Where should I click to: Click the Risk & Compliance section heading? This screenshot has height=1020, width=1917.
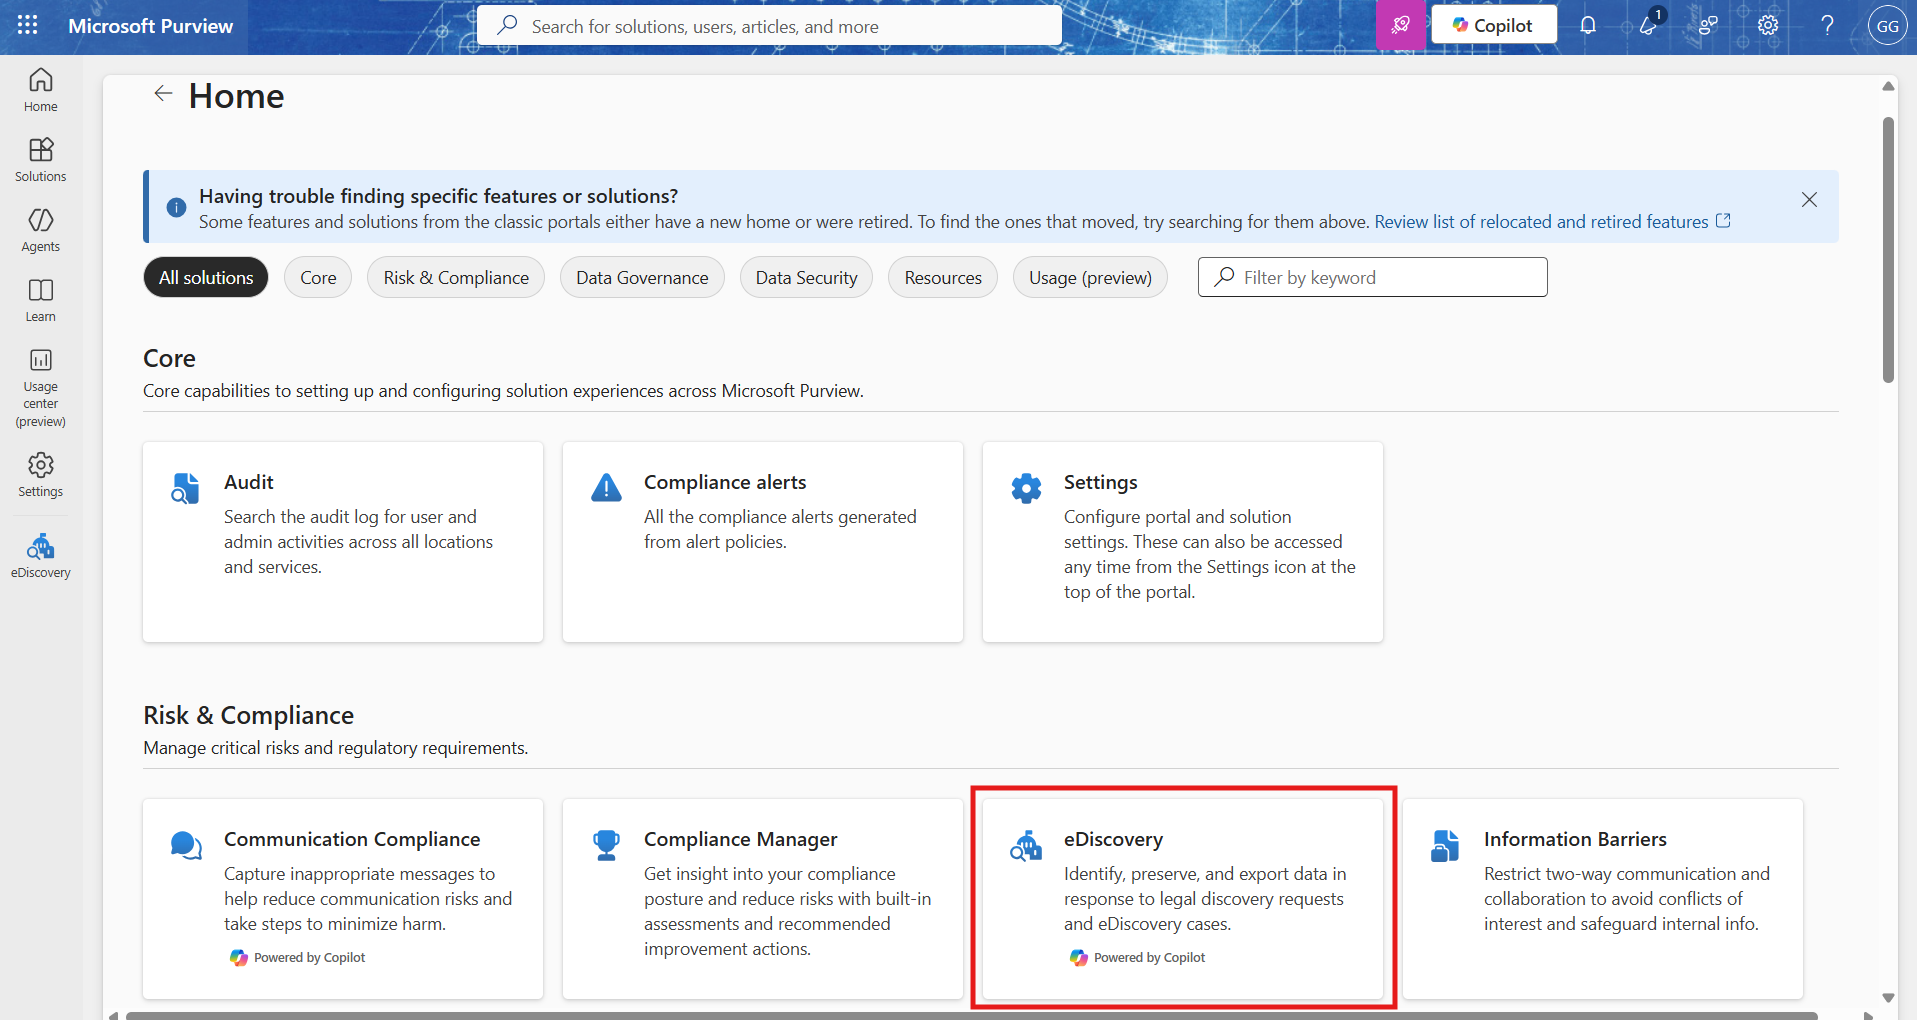[248, 715]
